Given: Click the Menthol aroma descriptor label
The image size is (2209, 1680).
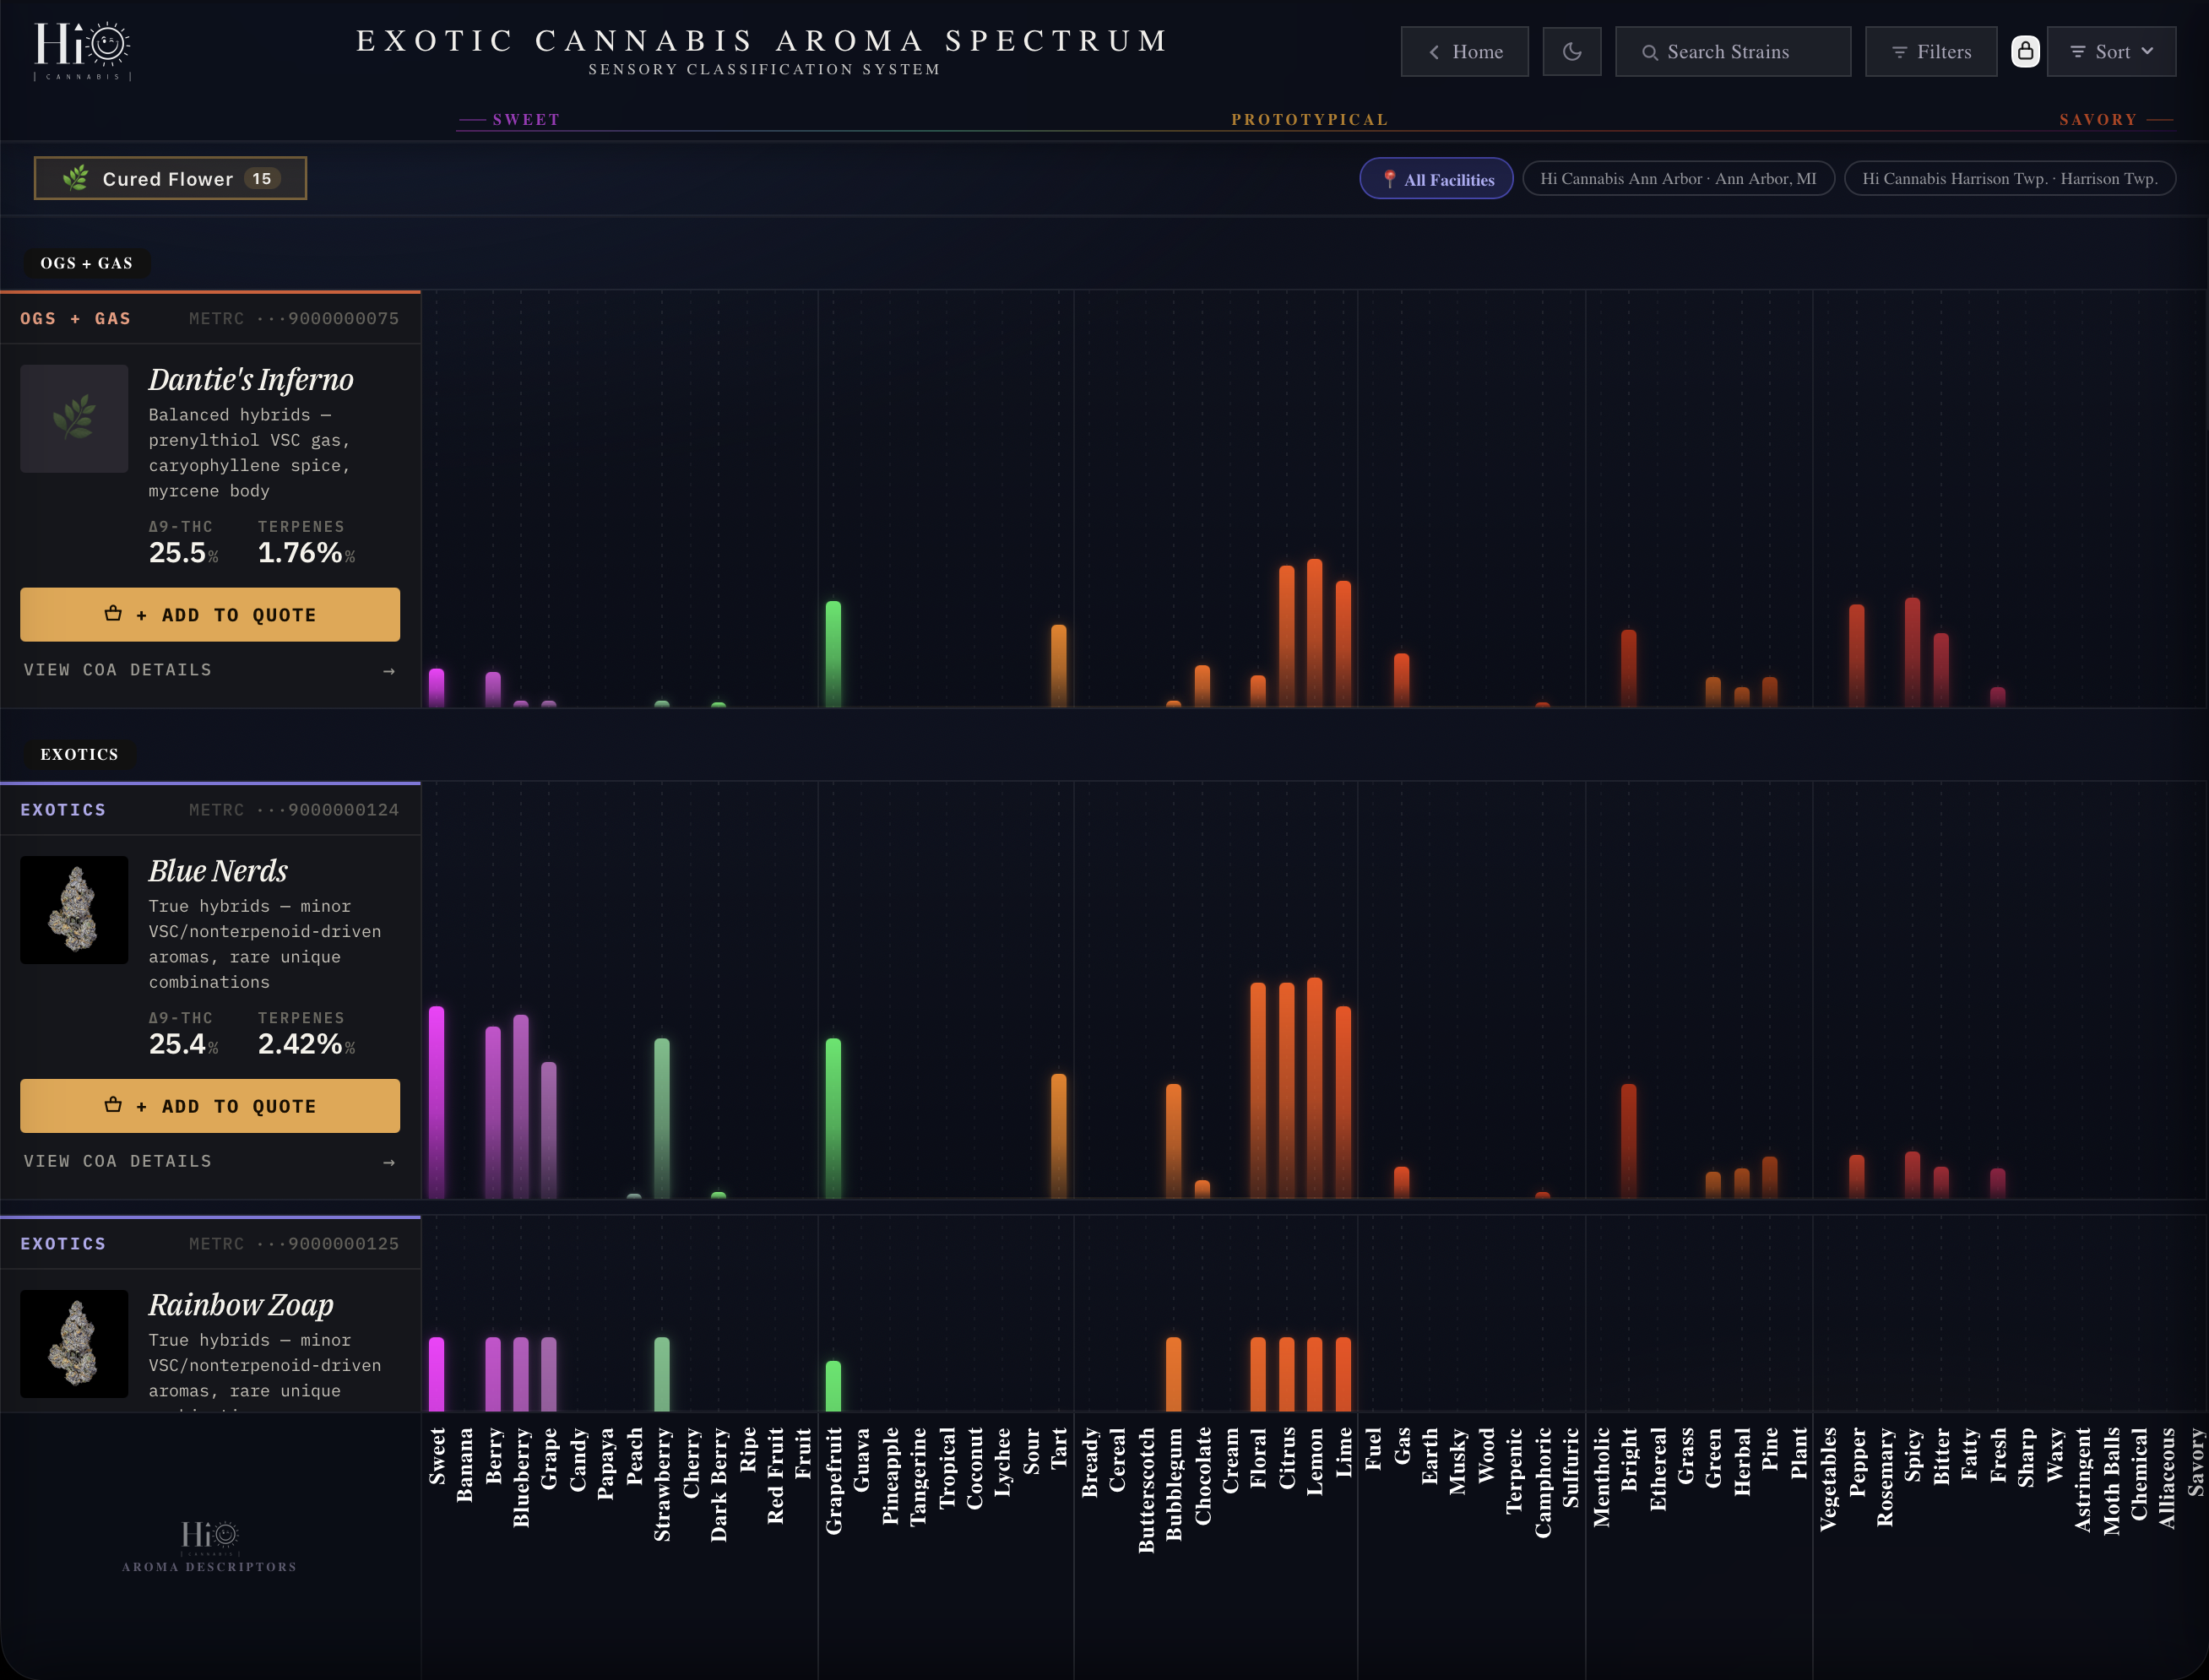Looking at the screenshot, I should point(1601,1477).
